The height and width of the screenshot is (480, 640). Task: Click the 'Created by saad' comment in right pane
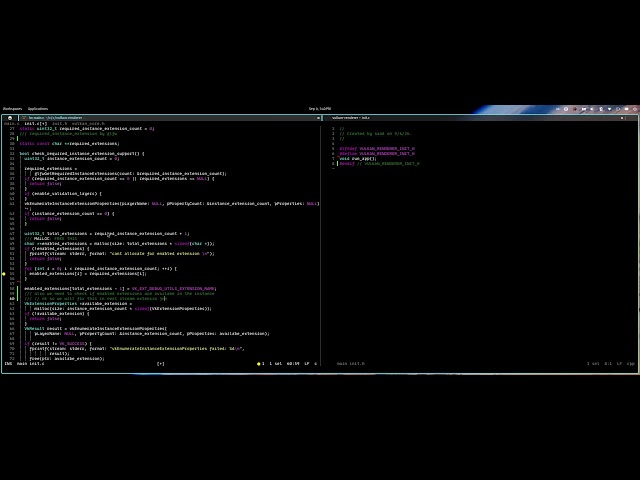[375, 134]
